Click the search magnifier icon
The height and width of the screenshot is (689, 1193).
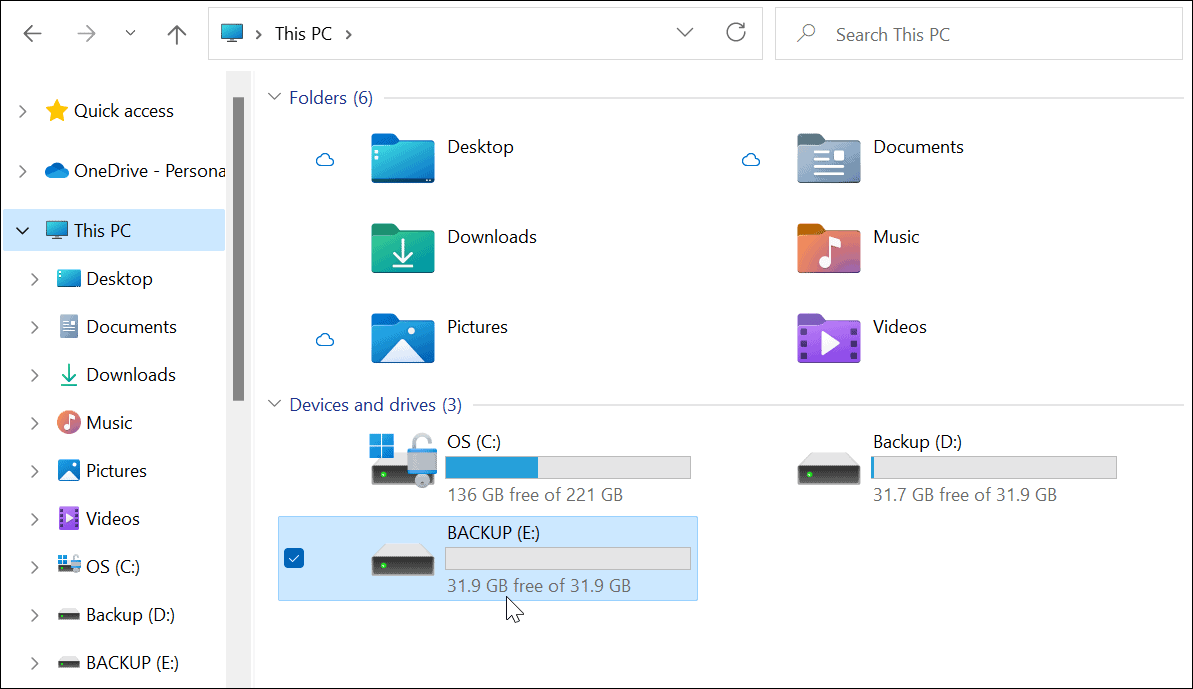tap(804, 33)
